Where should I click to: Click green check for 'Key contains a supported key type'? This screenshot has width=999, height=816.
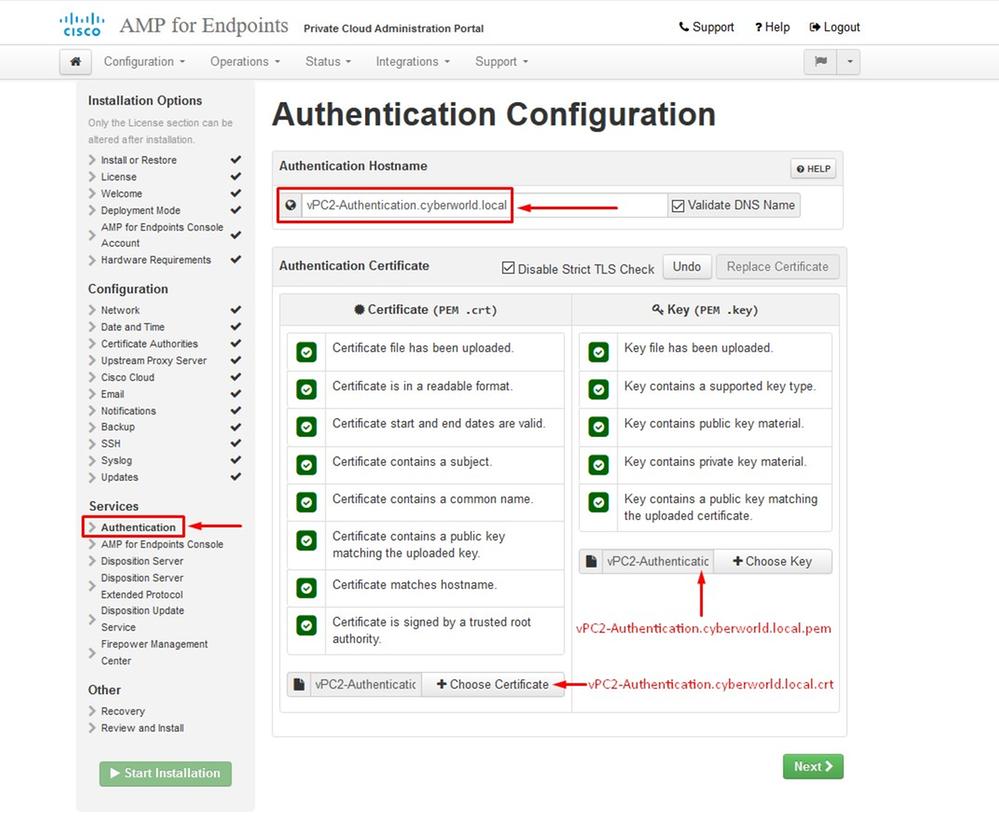598,389
